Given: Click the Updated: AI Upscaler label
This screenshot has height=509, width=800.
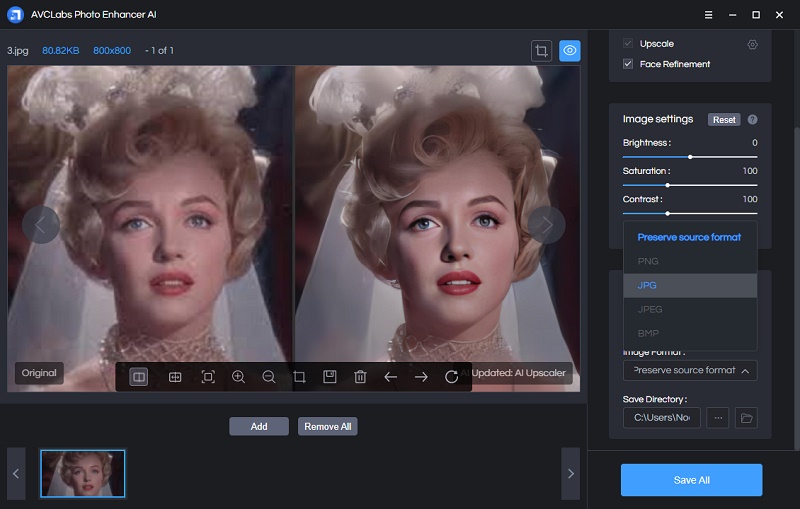Looking at the screenshot, I should (518, 373).
